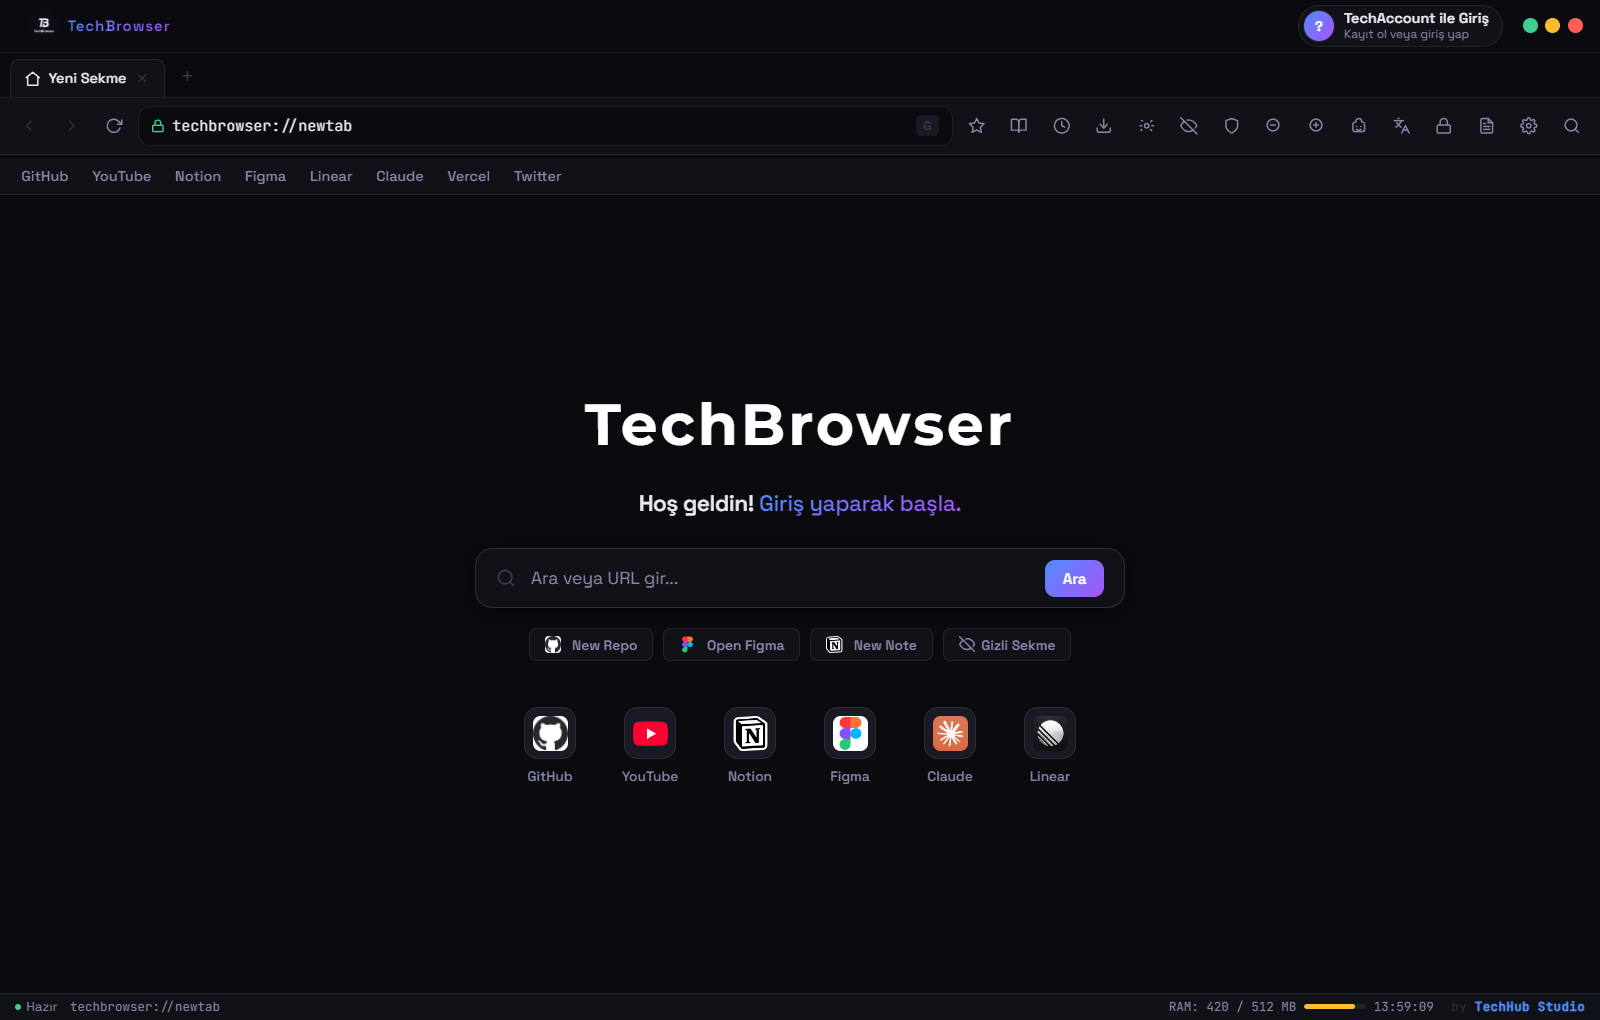Click the TechHub Studio link in status bar

pyautogui.click(x=1529, y=1007)
